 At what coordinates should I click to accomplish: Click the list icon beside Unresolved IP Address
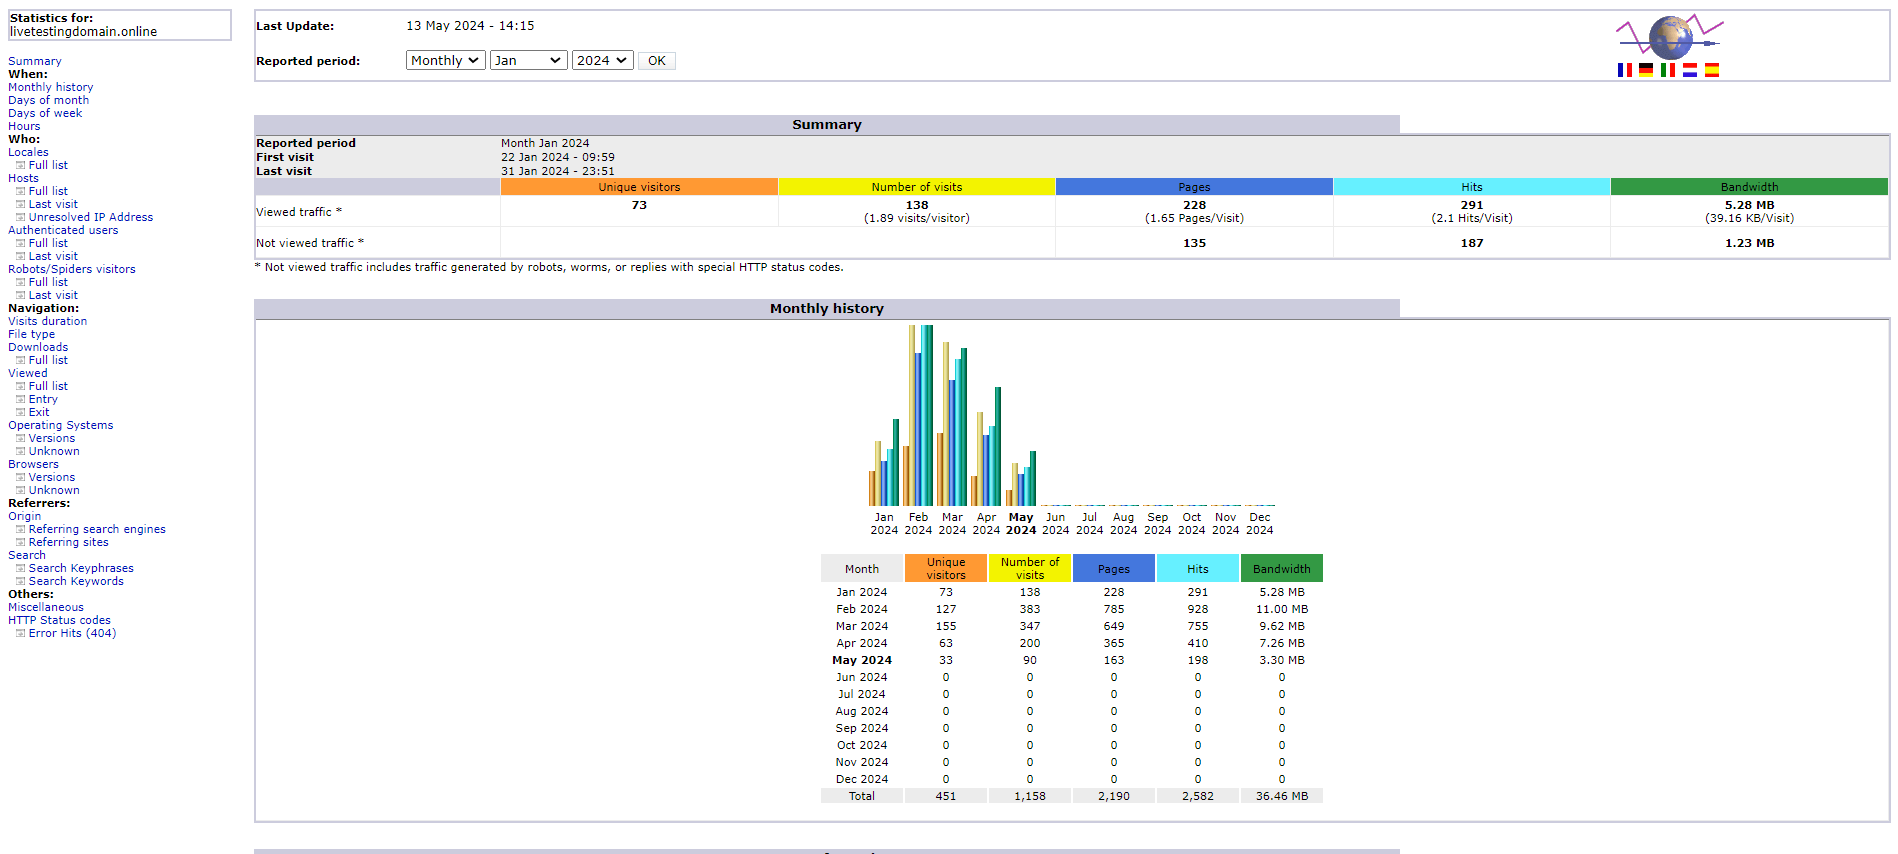coord(20,217)
